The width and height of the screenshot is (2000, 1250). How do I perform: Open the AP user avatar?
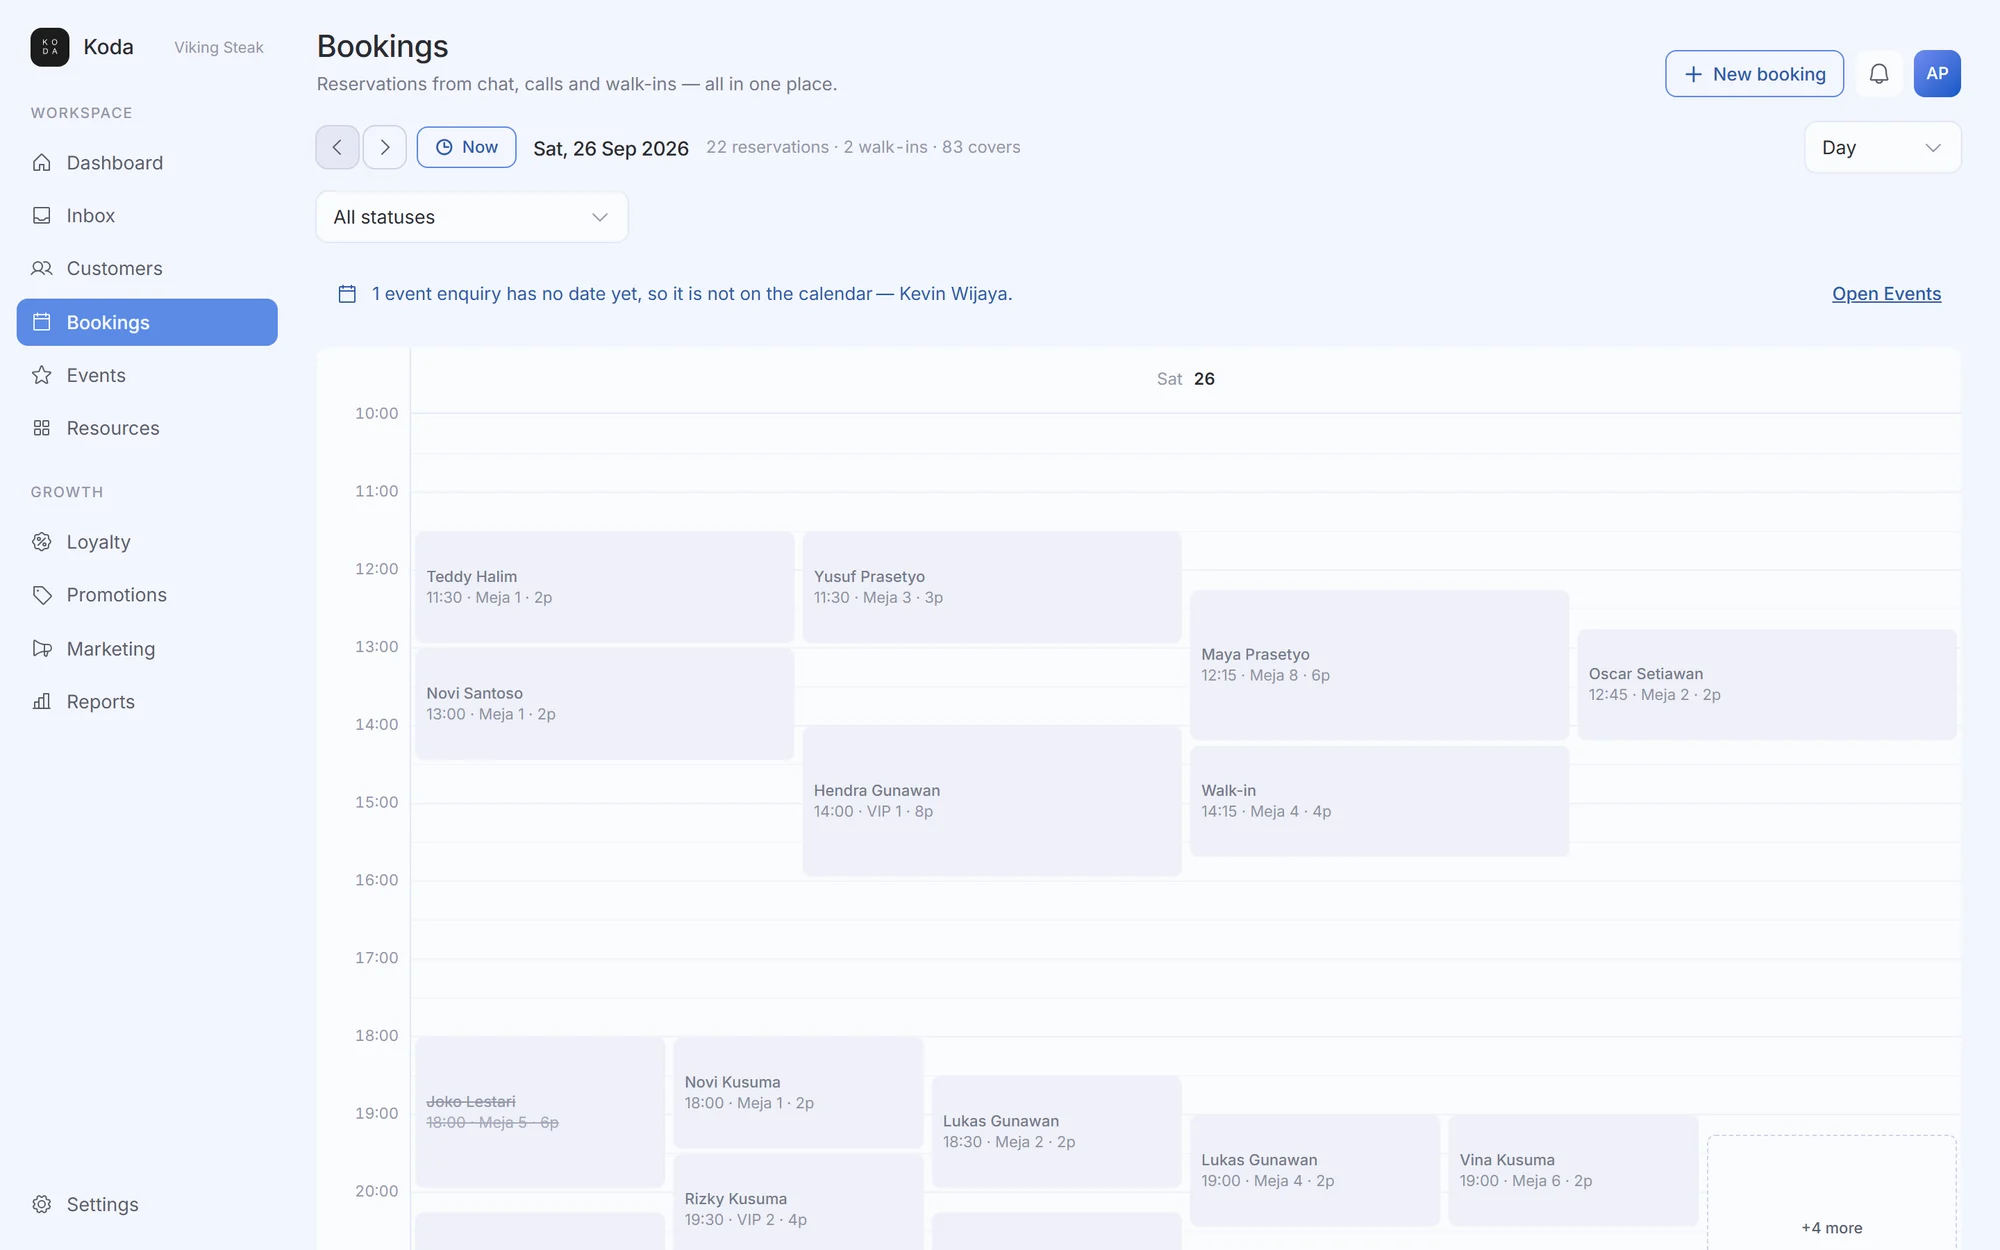(1937, 74)
